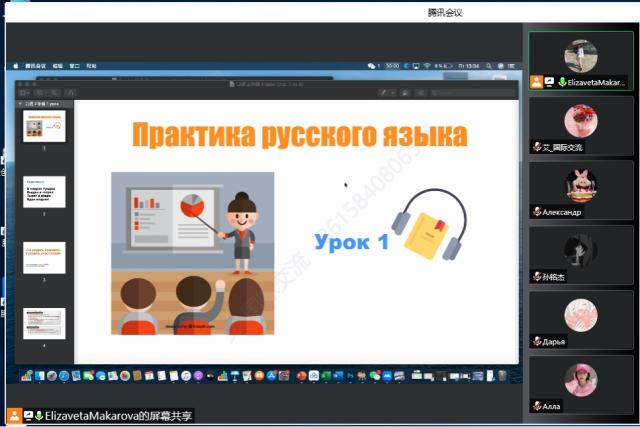Open the 腾讯会议 menu in the macOS menu bar
640x427 pixels.
tap(35, 66)
